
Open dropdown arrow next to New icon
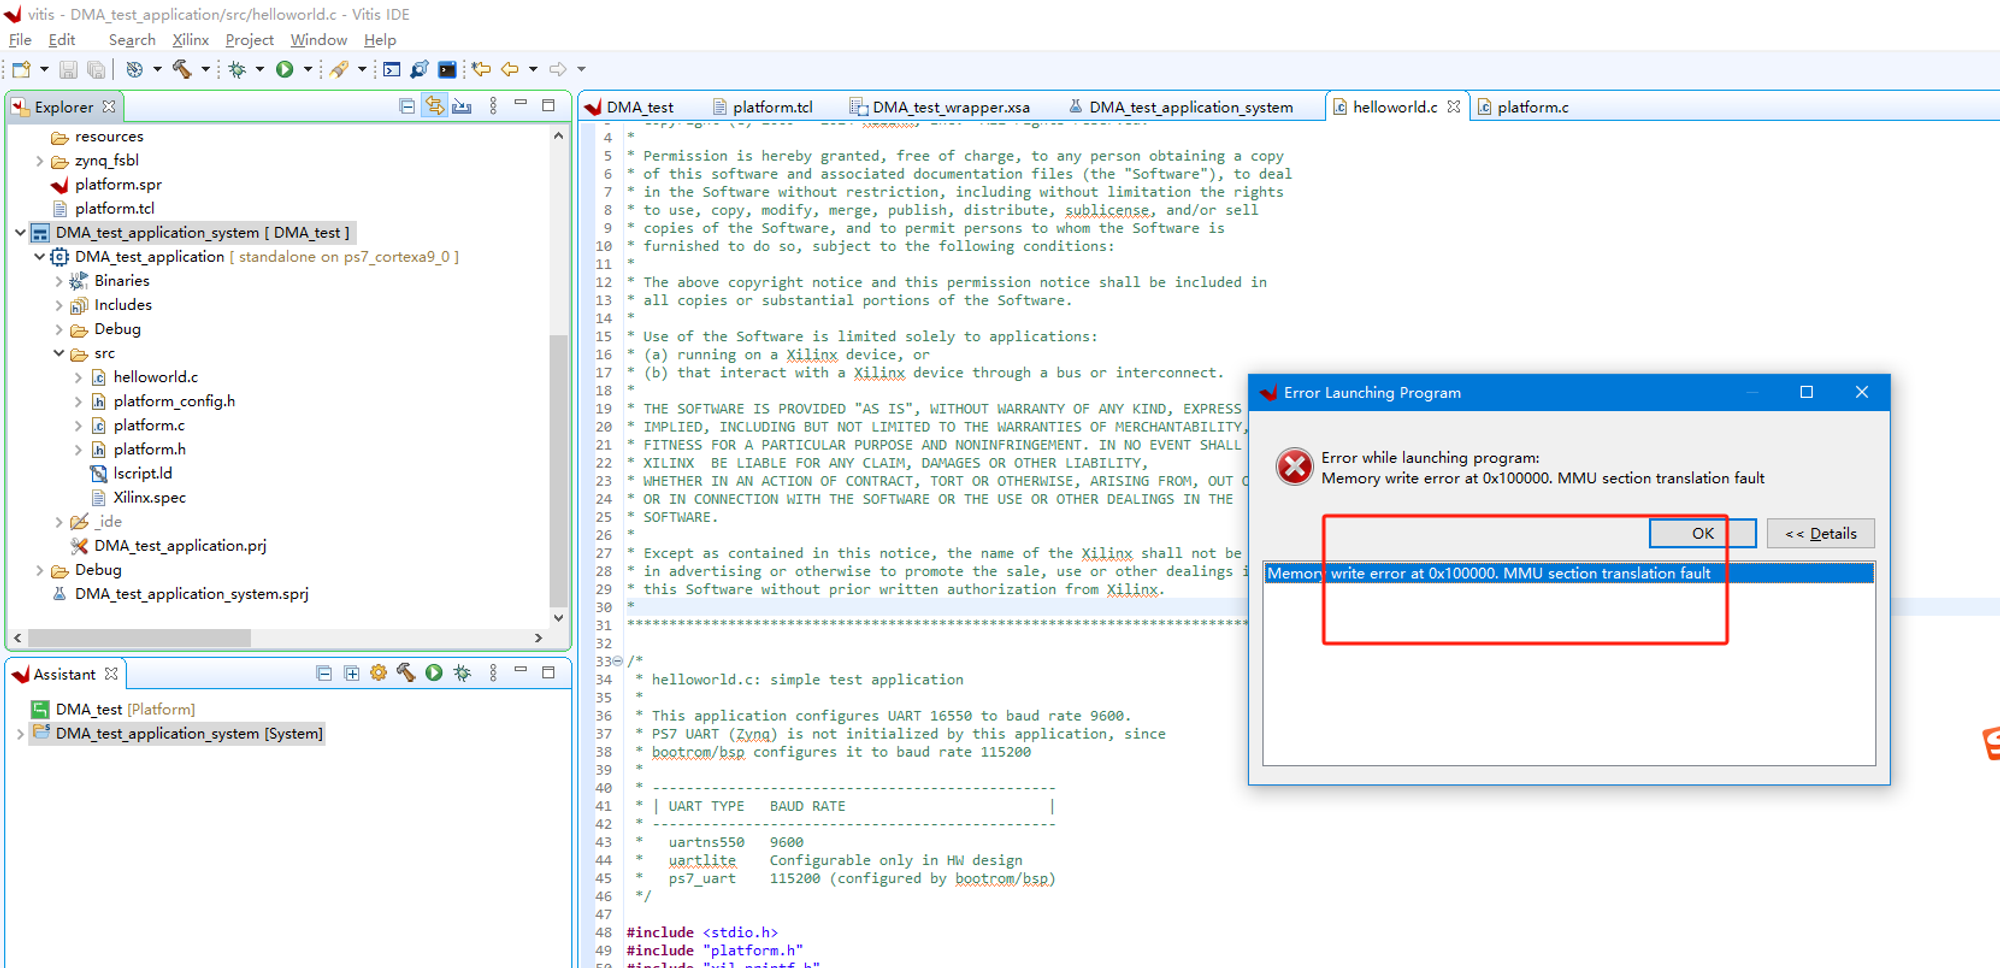(44, 69)
